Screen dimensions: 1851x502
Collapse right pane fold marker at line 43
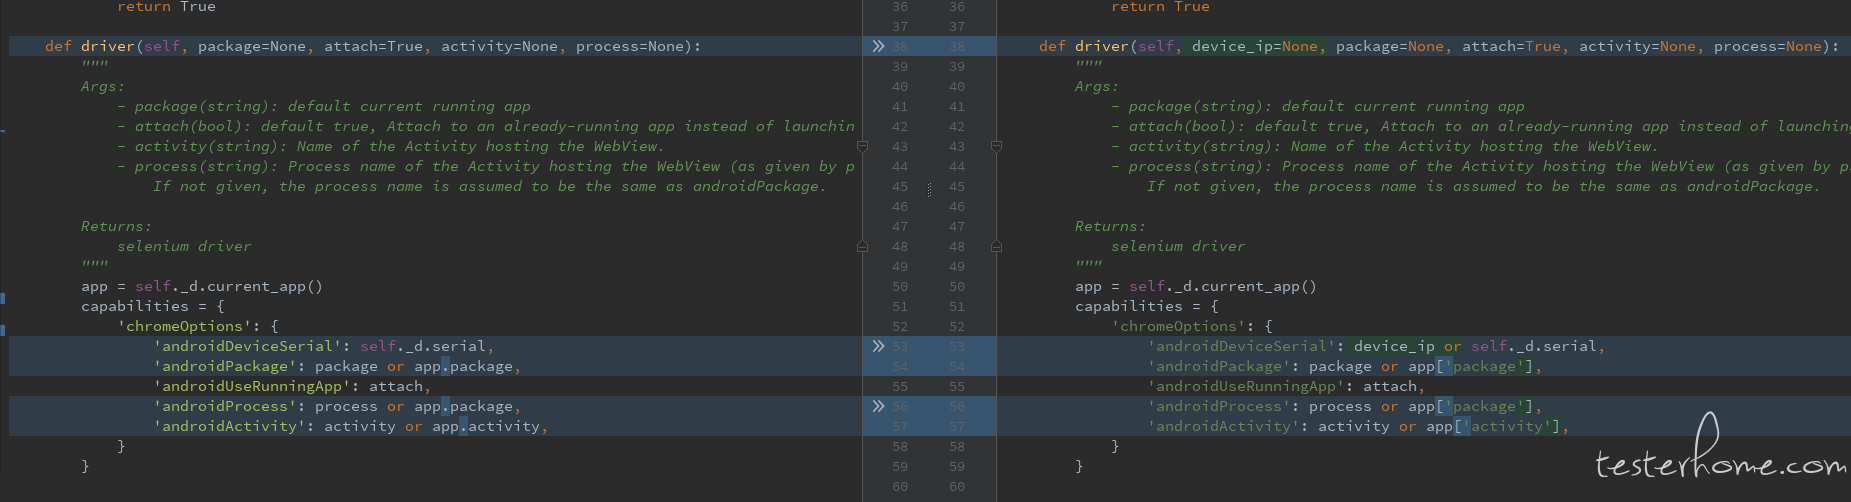[x=996, y=146]
